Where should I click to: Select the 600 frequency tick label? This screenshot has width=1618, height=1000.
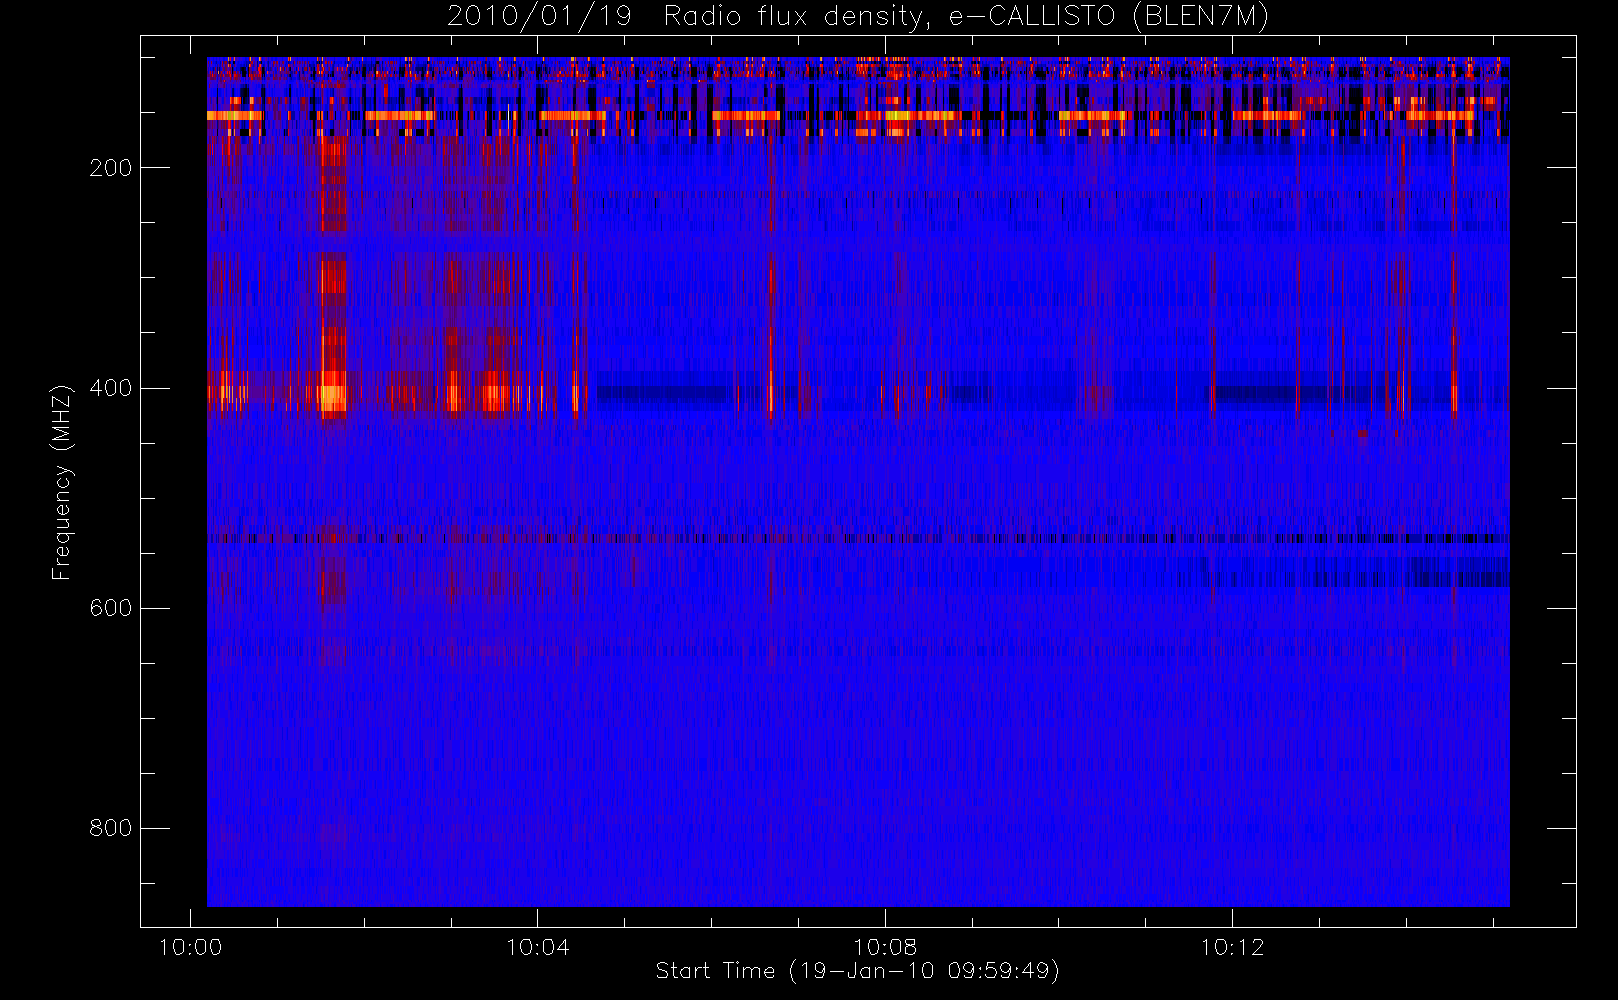(x=110, y=608)
